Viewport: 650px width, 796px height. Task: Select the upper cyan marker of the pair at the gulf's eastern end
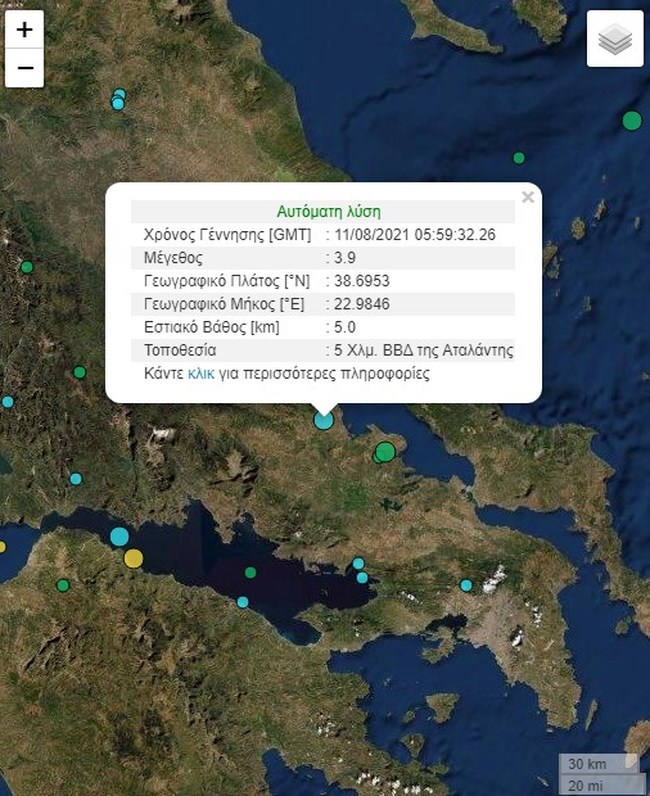(359, 563)
